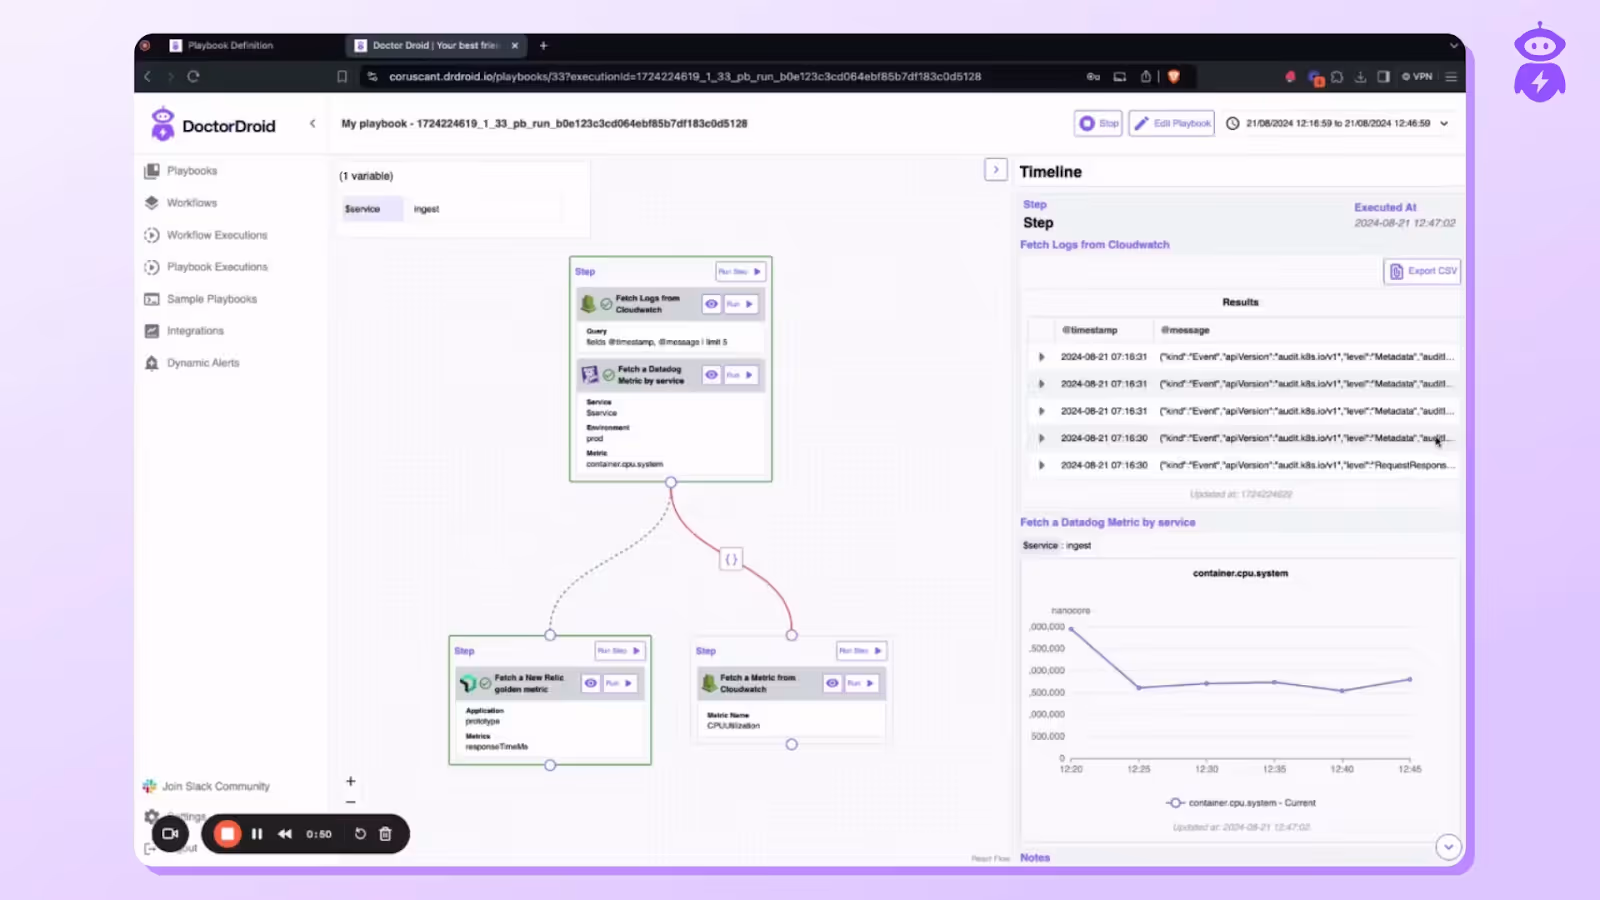Image resolution: width=1600 pixels, height=900 pixels.
Task: Open browser downloads icon
Action: [x=1361, y=76]
